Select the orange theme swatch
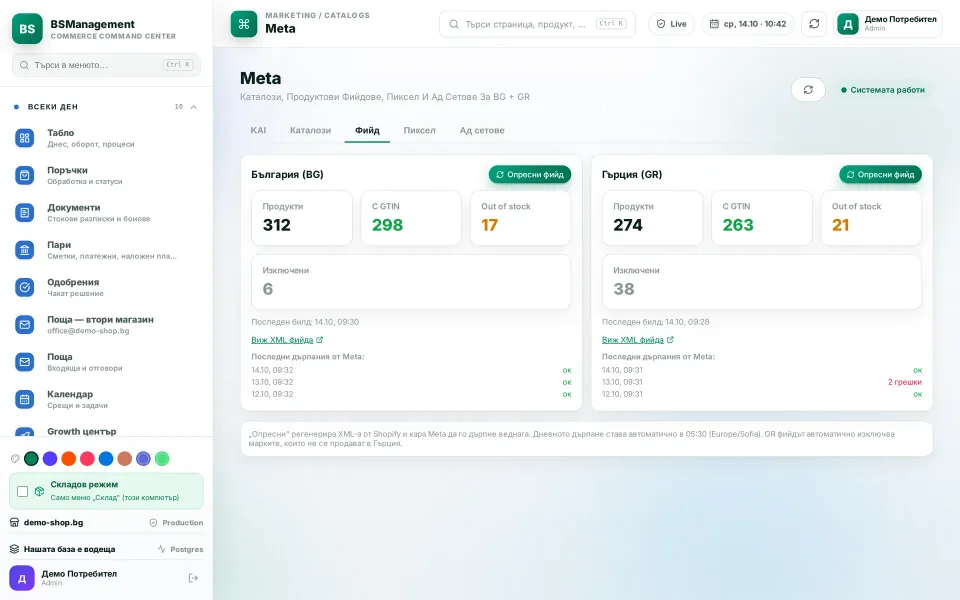 69,459
